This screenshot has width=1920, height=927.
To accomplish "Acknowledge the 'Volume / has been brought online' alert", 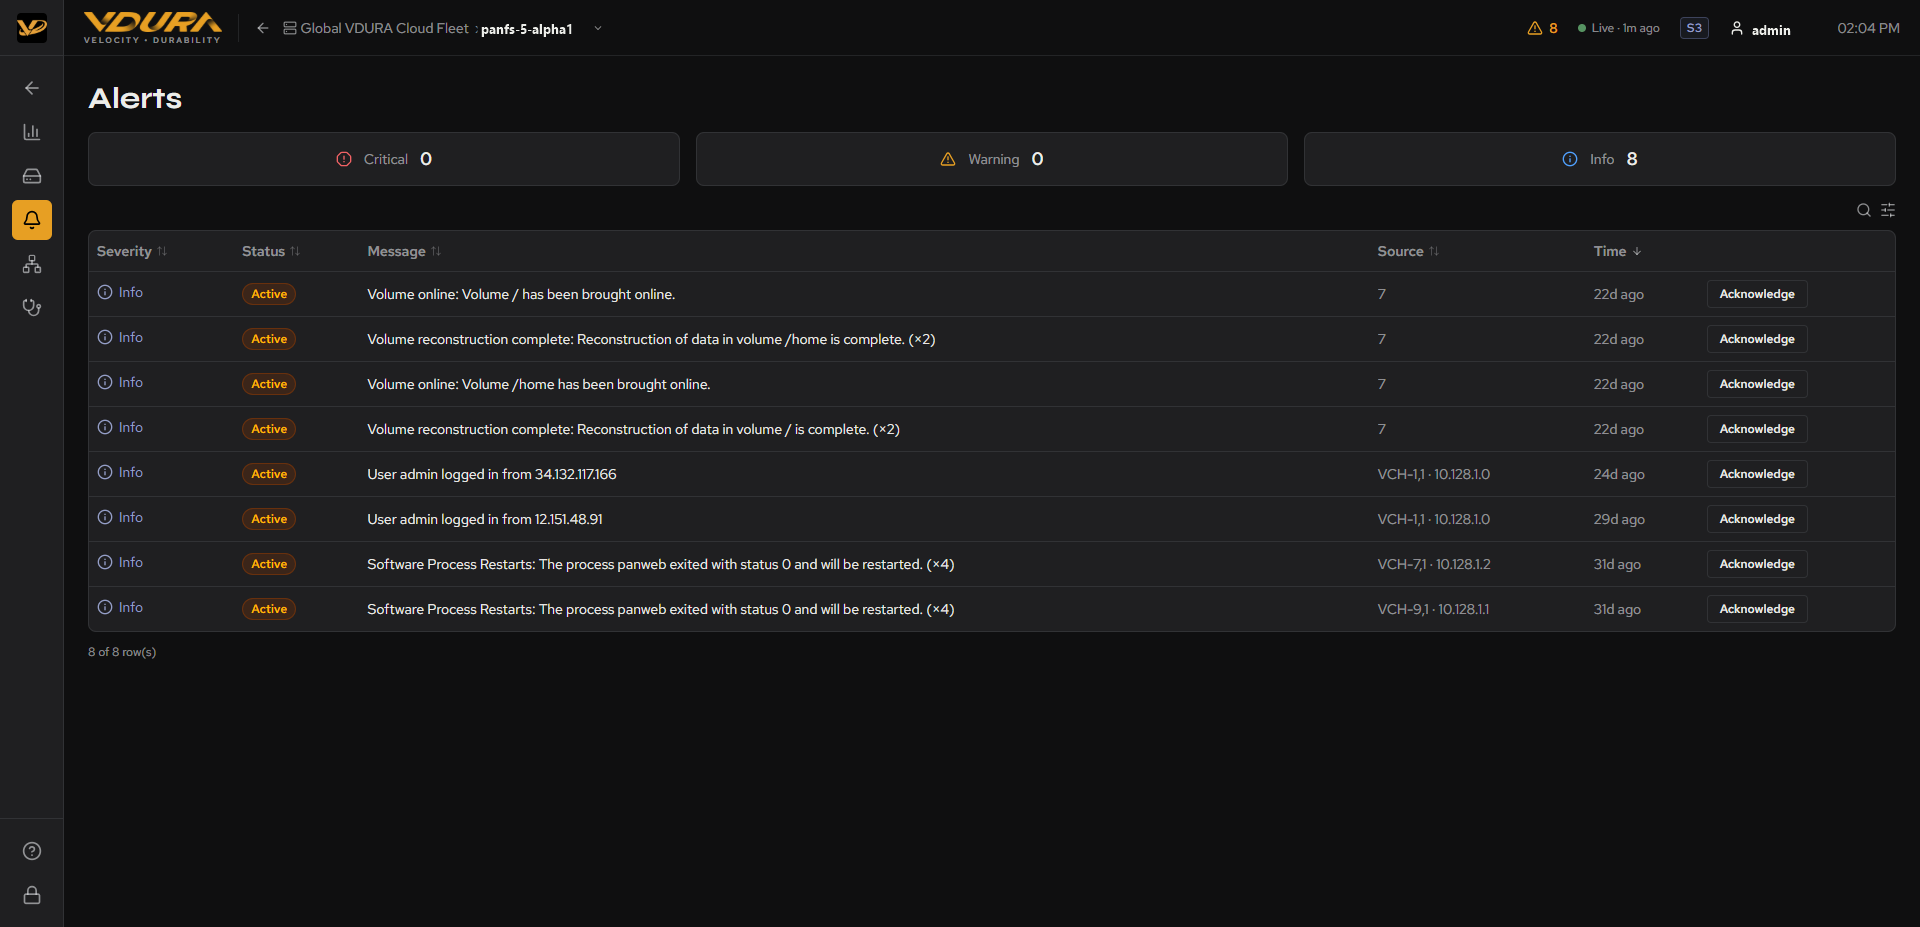I will click(1757, 294).
